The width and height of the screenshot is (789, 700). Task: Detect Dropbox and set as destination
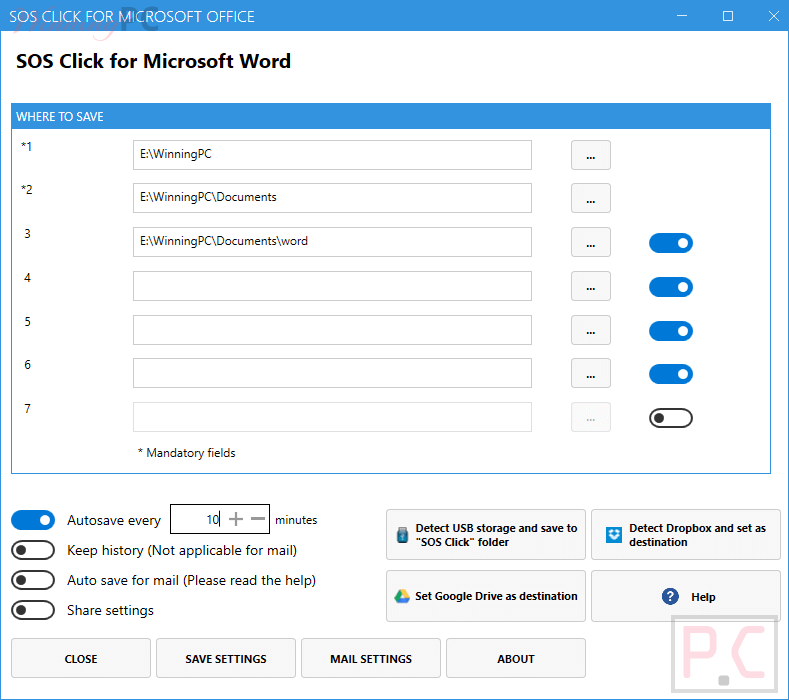click(x=686, y=534)
